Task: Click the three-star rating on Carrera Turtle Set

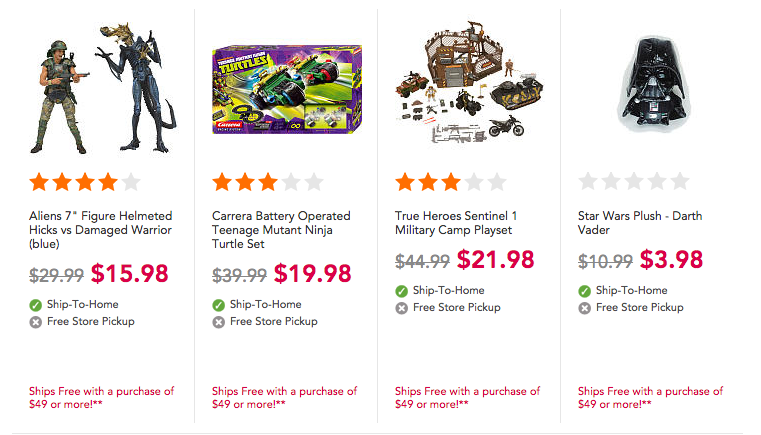Action: (x=268, y=183)
